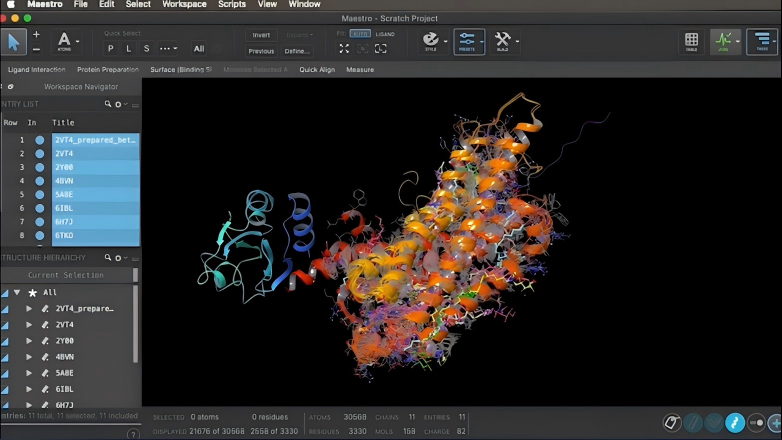Toggle inclusion circle for entry 6TKO
782x440 pixels.
coord(40,236)
